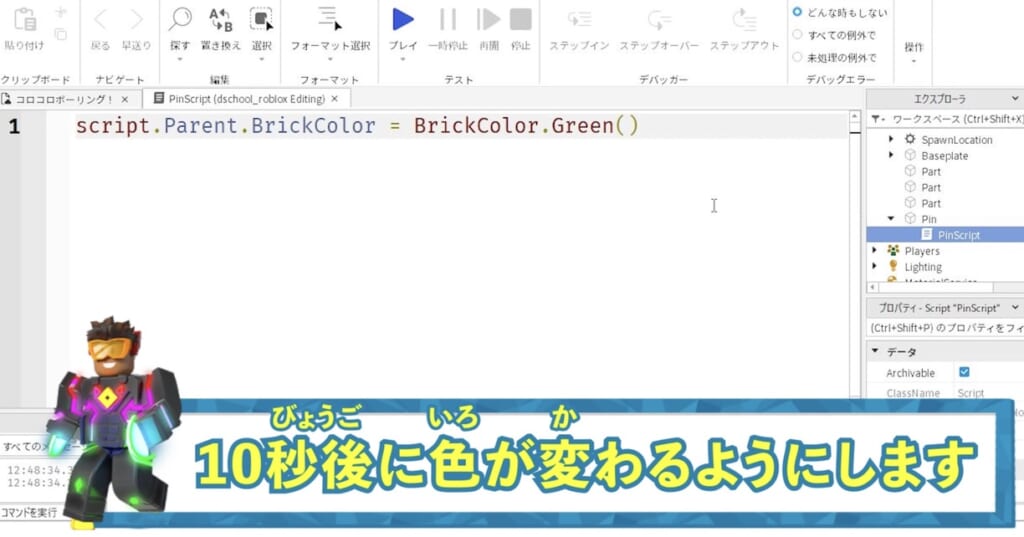Screen dimensions: 1024x537
Task: Click the Pause (一時停止) button
Action: coord(448,20)
